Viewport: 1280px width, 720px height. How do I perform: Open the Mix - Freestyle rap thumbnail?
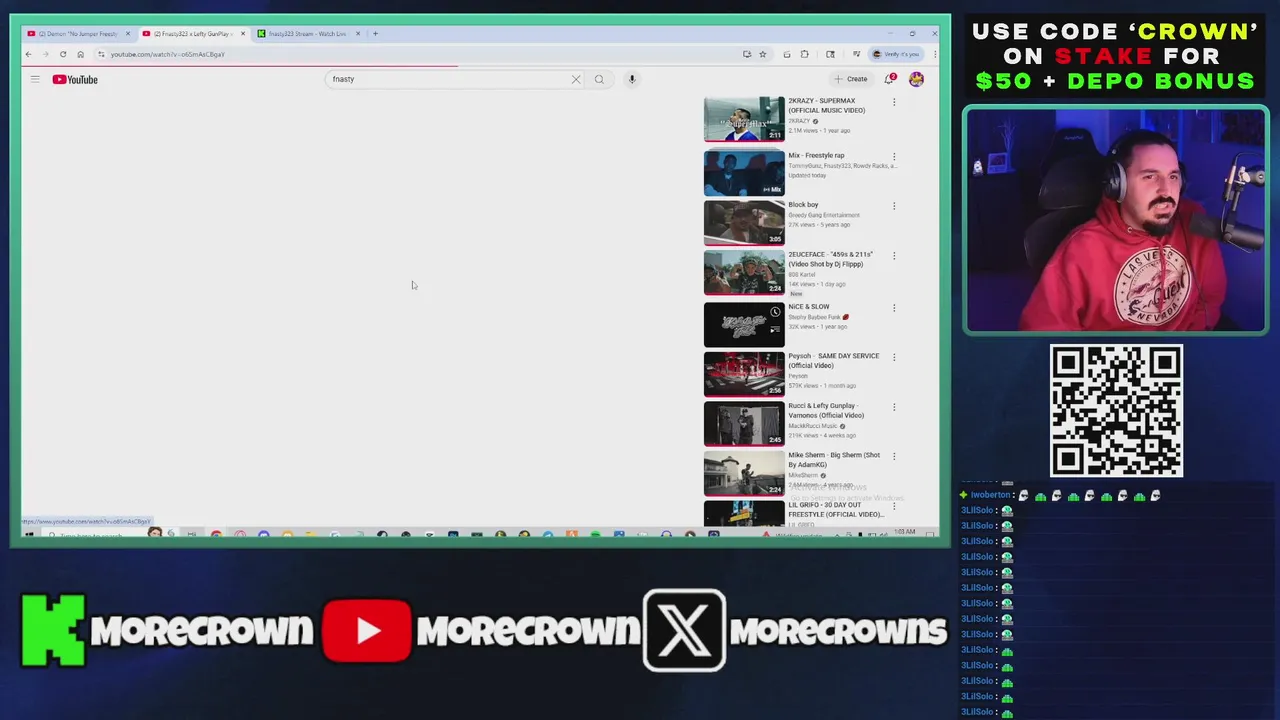(744, 173)
